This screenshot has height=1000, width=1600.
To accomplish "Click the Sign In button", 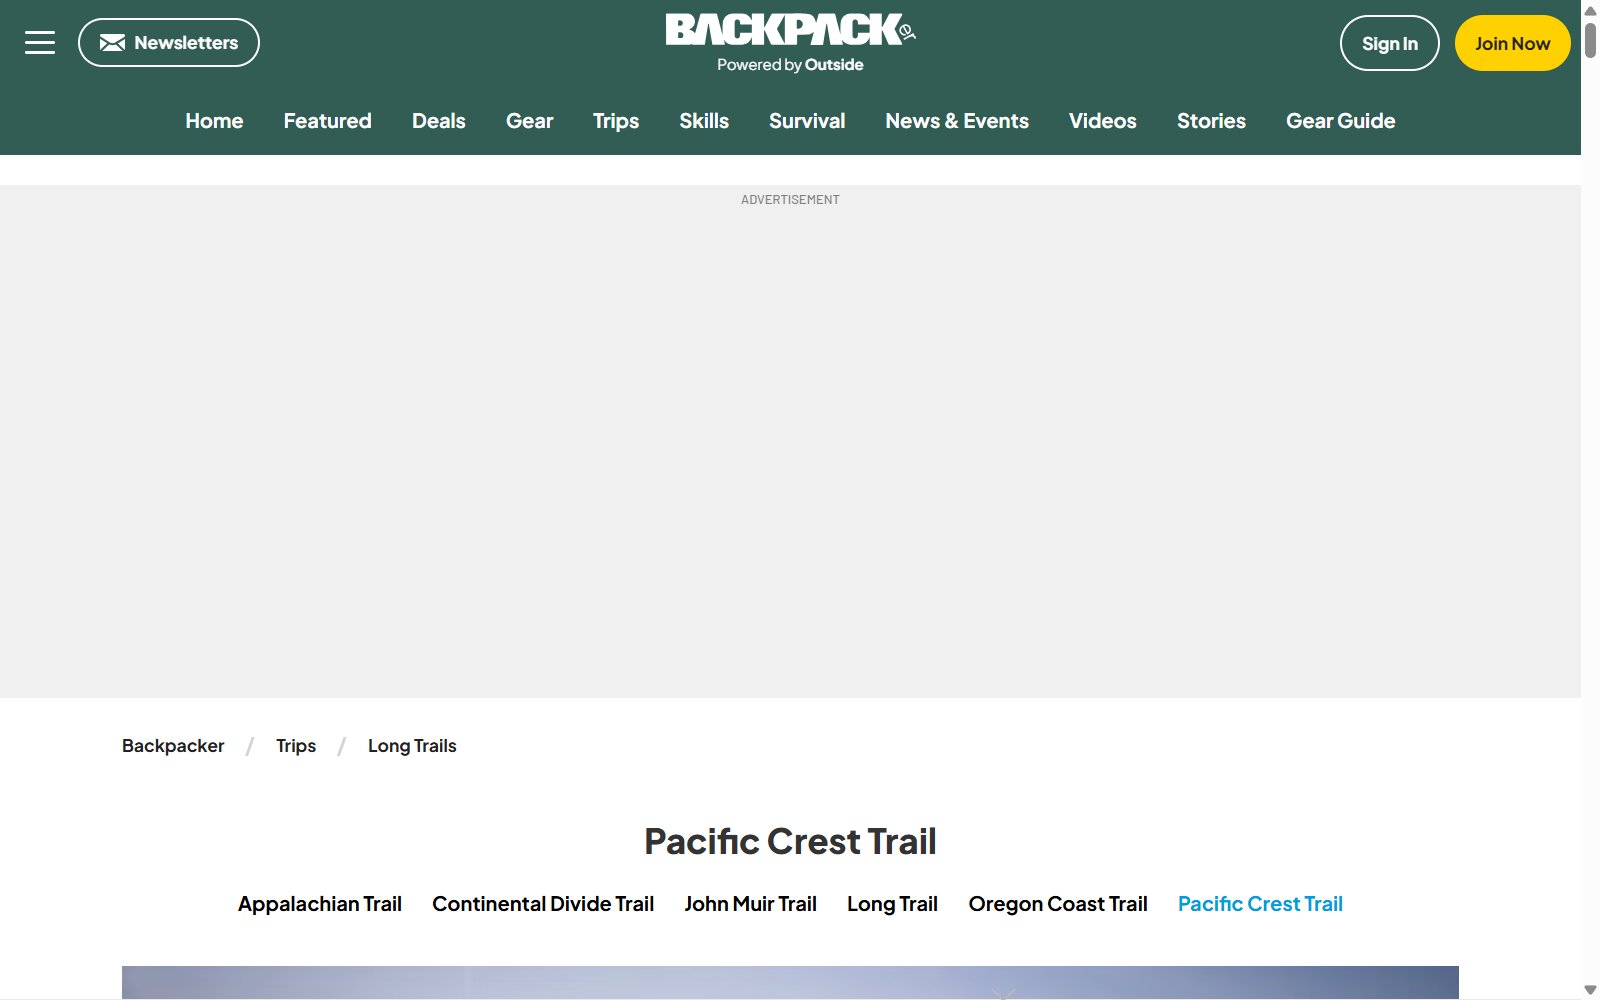I will (x=1389, y=43).
